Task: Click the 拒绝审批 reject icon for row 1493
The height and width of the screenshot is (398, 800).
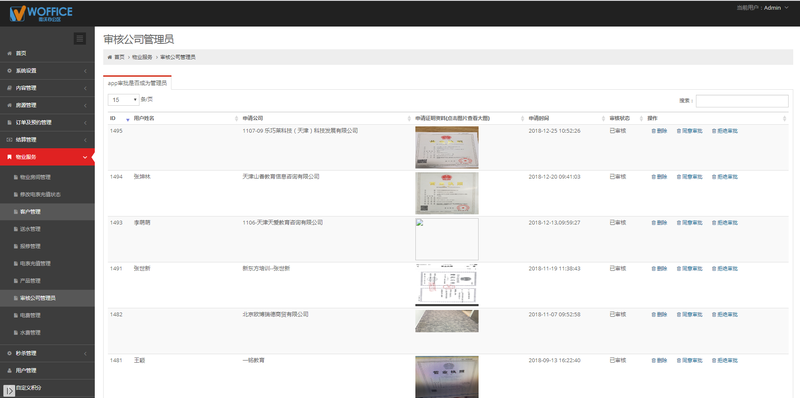Action: tap(714, 223)
